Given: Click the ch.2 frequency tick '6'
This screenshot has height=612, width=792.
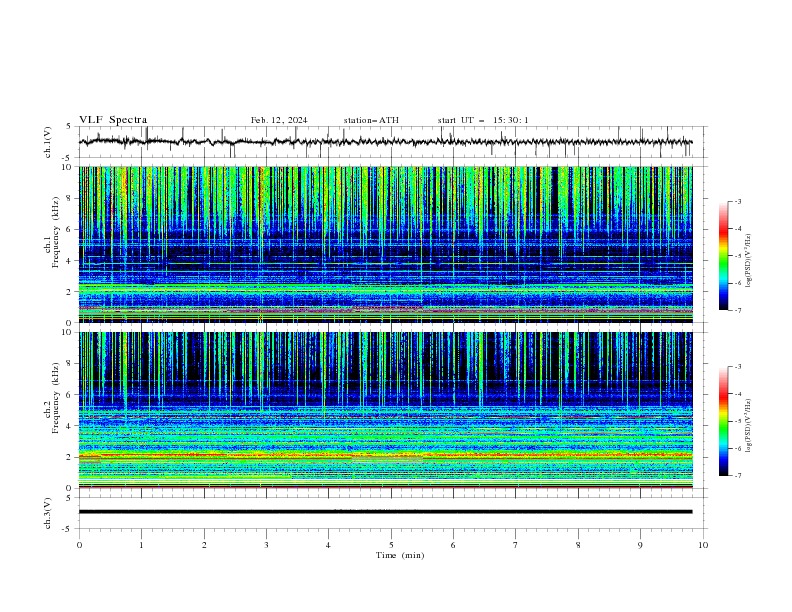Looking at the screenshot, I should [x=71, y=395].
